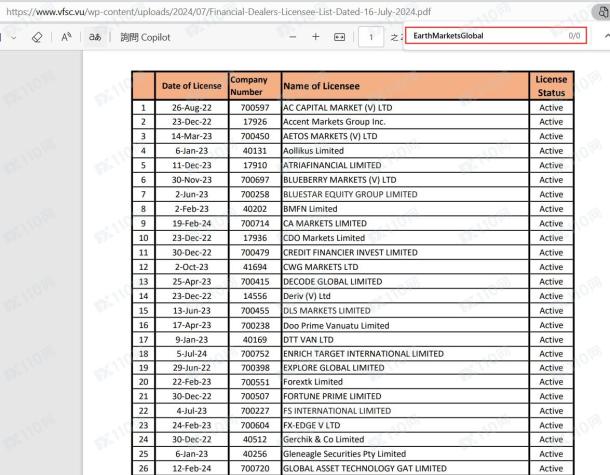
Task: Select 'DECODE GLOBAL LIMITED' licensee name
Action: pyautogui.click(x=333, y=282)
